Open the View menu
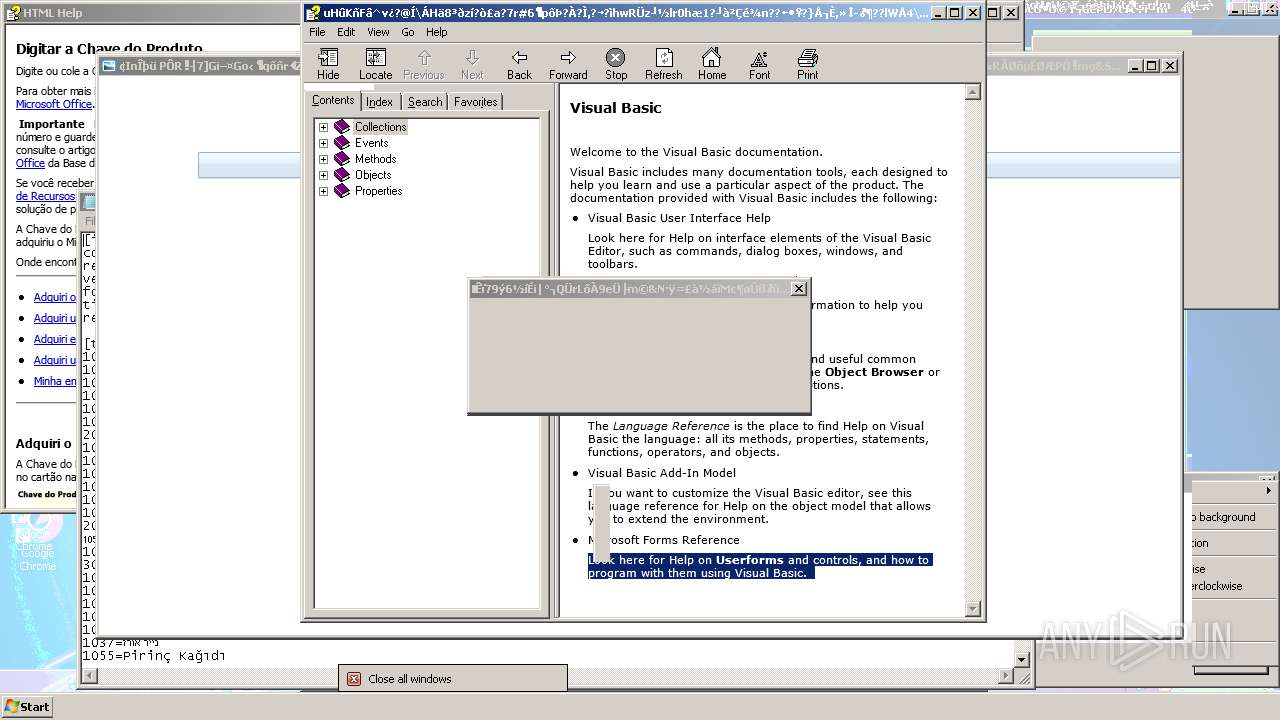This screenshot has width=1280, height=720. pos(378,32)
